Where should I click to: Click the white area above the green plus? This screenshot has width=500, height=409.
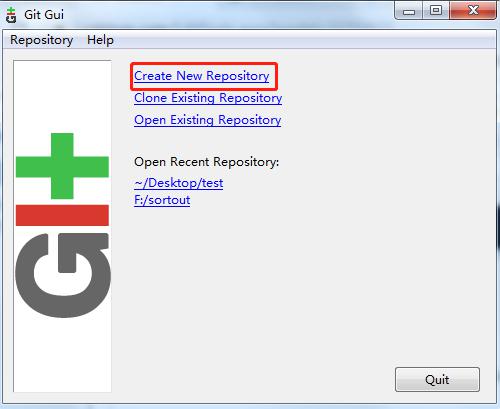(62, 97)
